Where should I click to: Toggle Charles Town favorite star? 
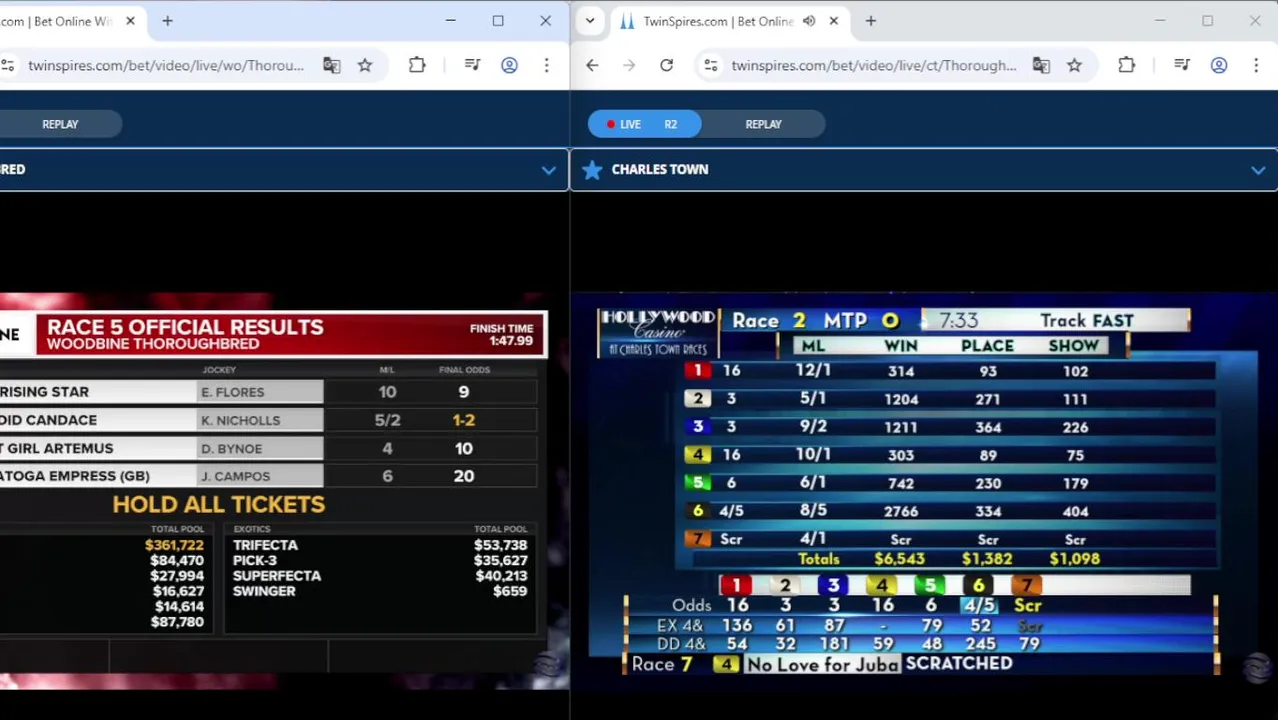[x=592, y=170]
